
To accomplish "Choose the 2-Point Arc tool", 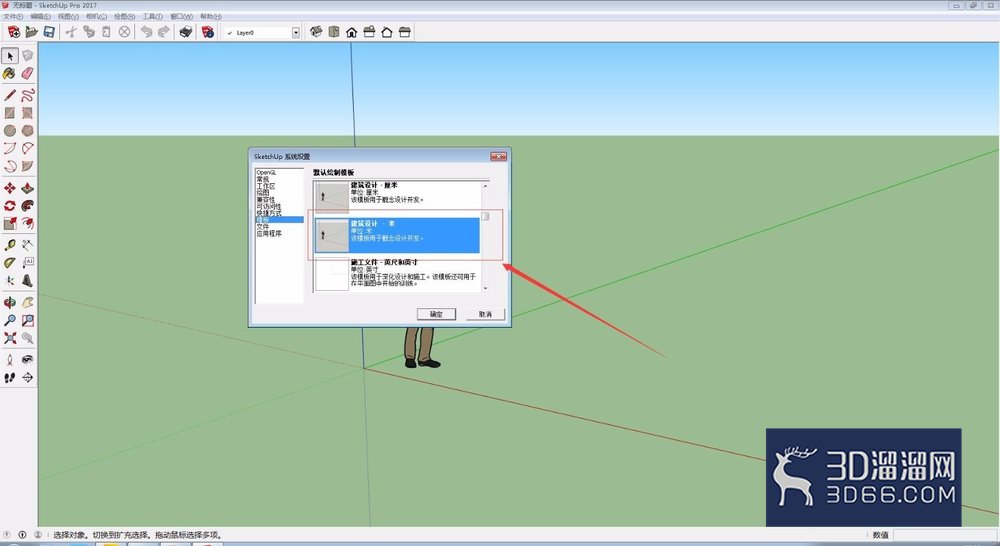I will pos(27,149).
